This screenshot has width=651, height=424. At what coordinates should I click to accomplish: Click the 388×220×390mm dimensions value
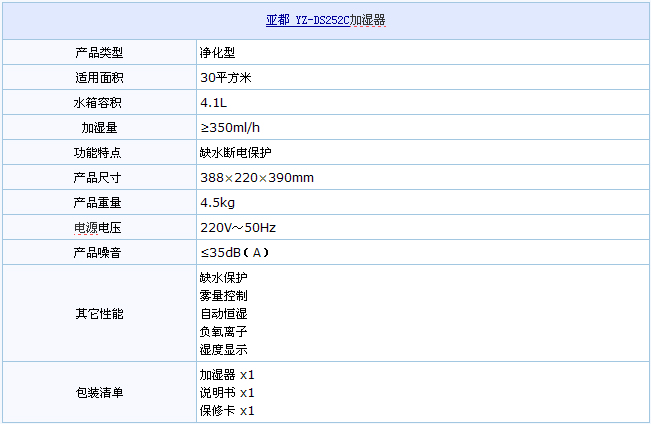tap(257, 177)
